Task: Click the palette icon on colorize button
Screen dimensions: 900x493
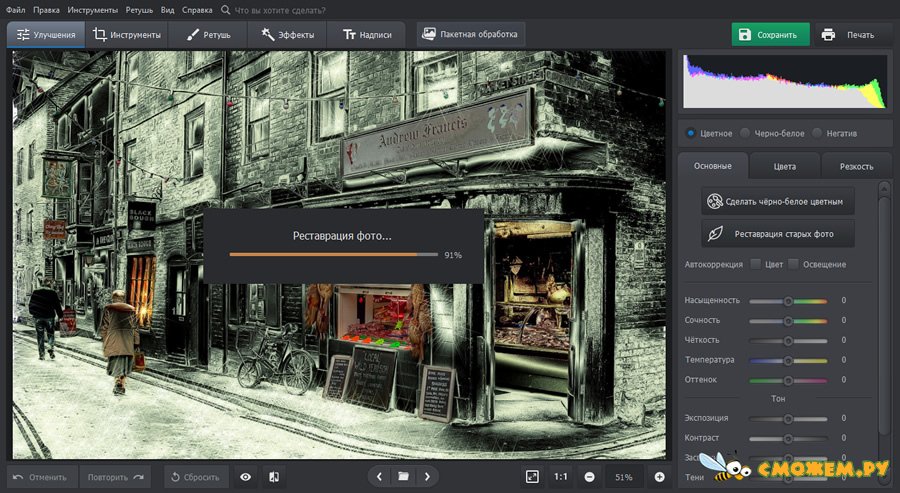Action: pos(715,201)
